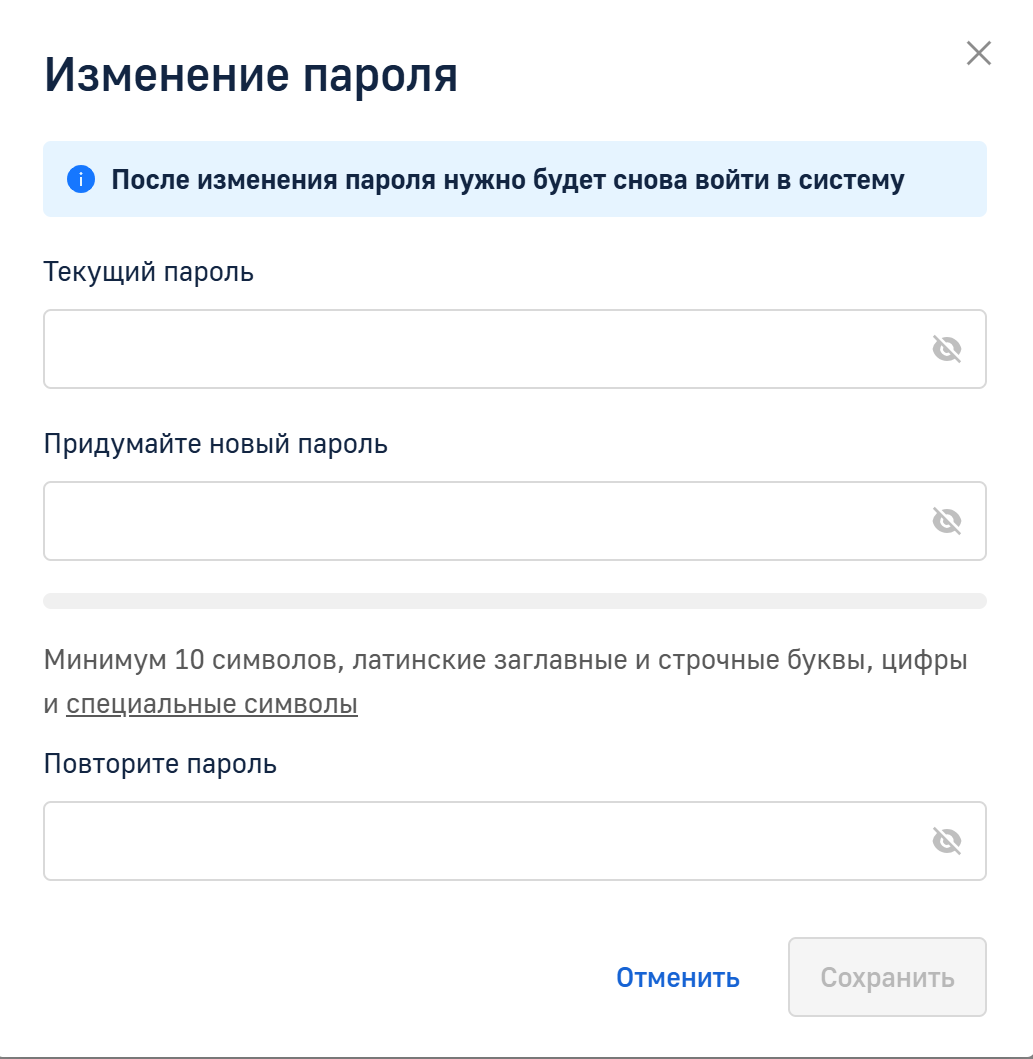Click into the new password input field
This screenshot has width=1033, height=1059.
480,521
